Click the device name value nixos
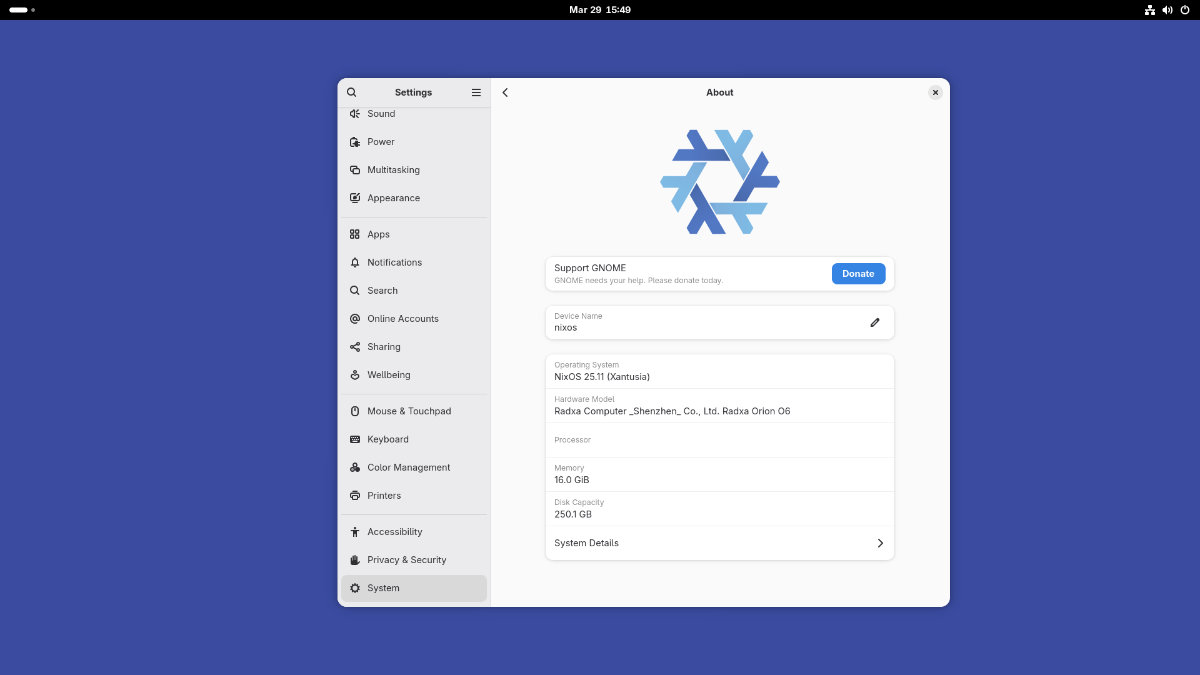 point(566,327)
